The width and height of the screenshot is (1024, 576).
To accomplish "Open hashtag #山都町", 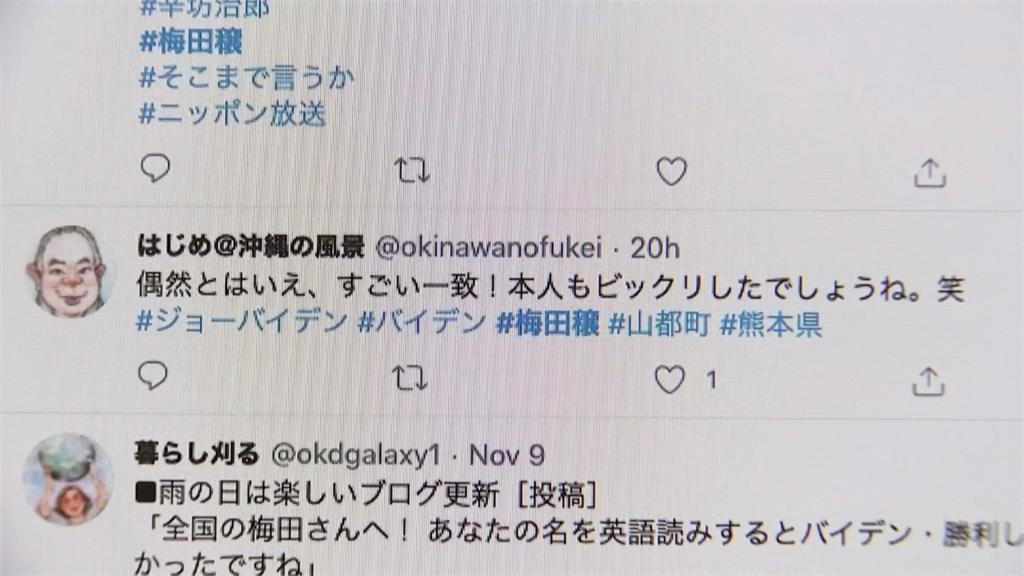I will coord(659,323).
